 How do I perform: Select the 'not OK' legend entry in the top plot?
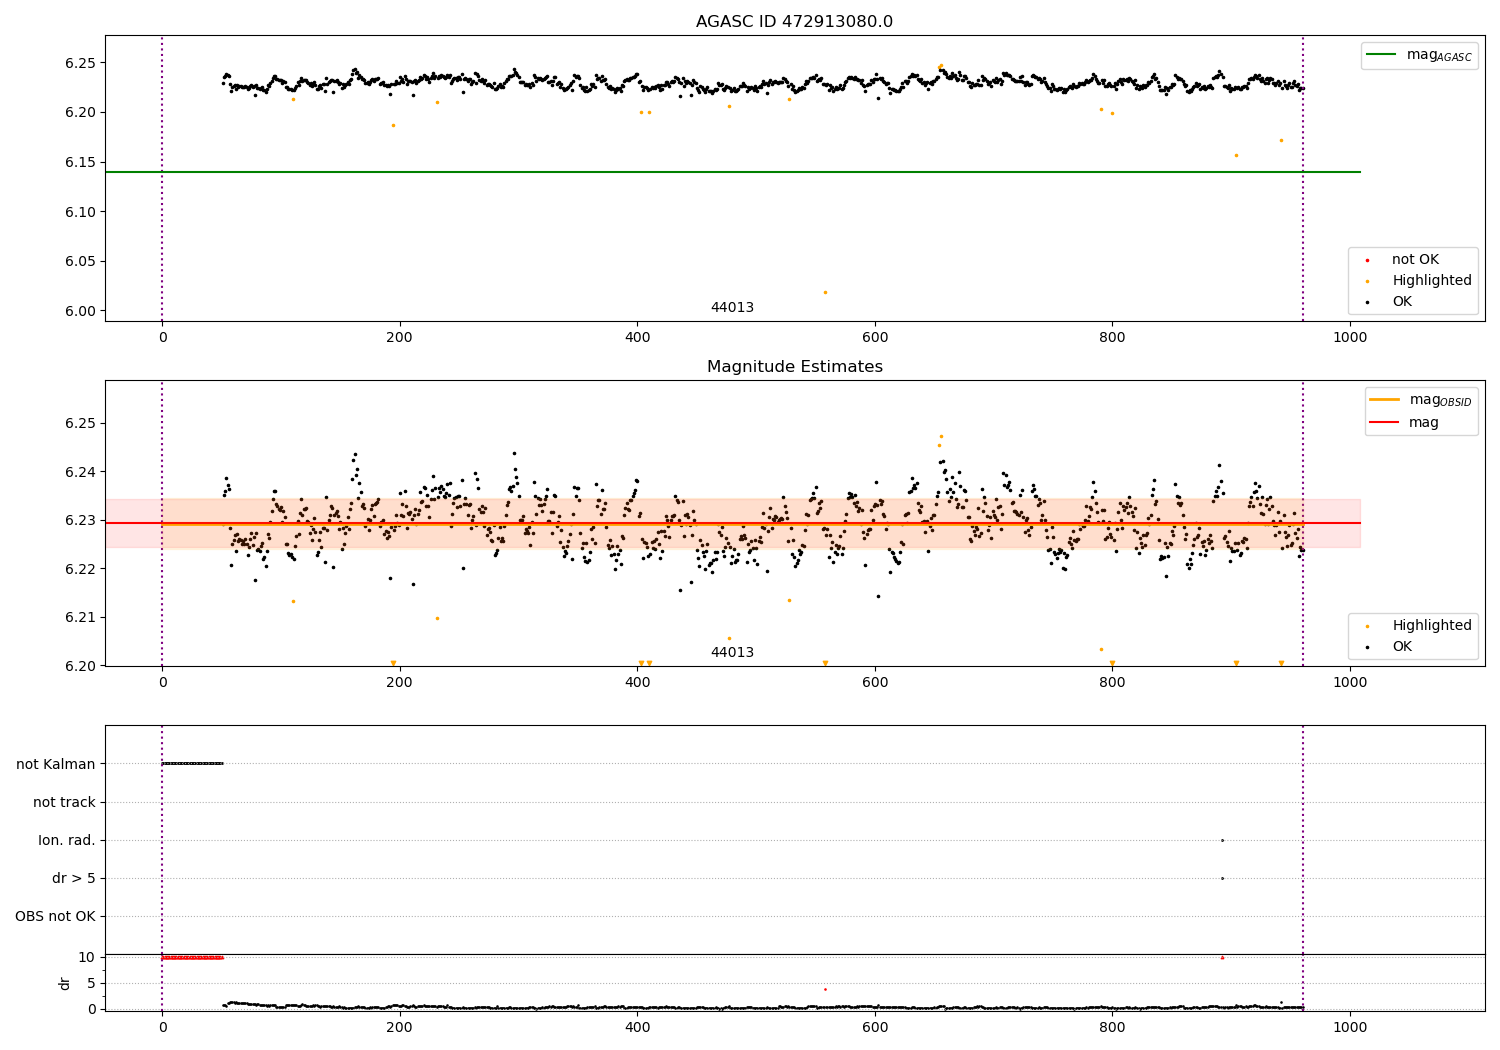(x=1415, y=260)
